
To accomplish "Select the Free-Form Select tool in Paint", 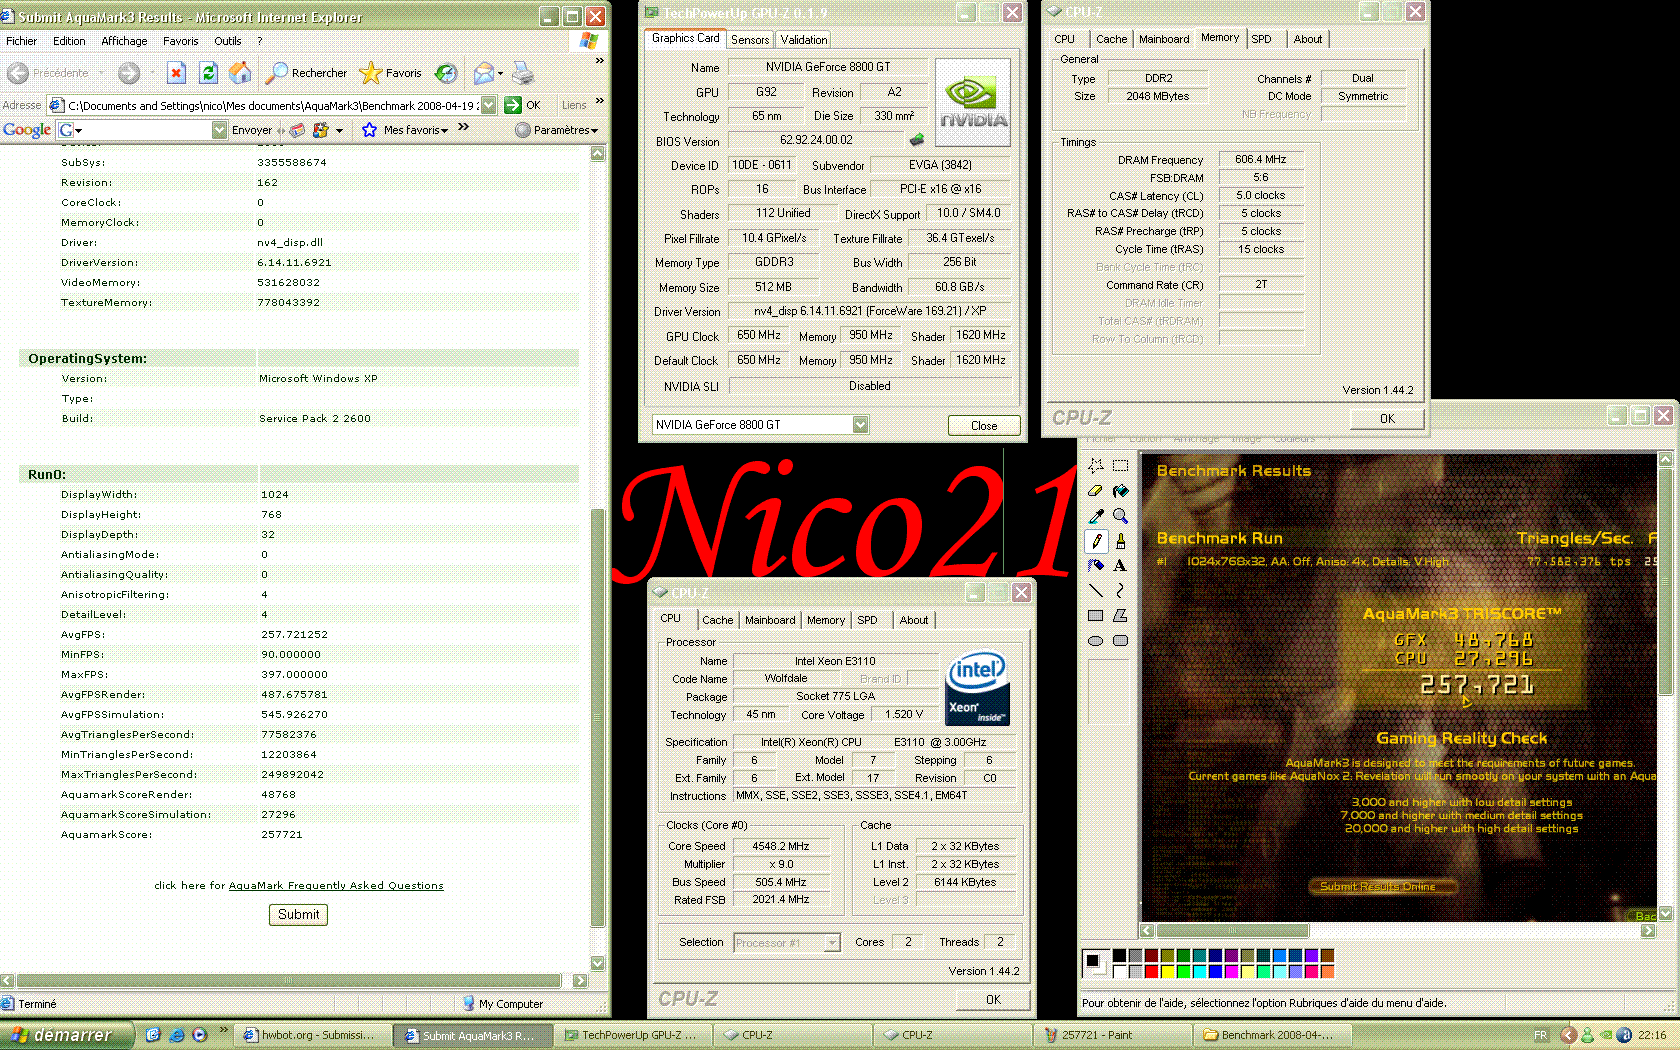I will click(x=1096, y=466).
